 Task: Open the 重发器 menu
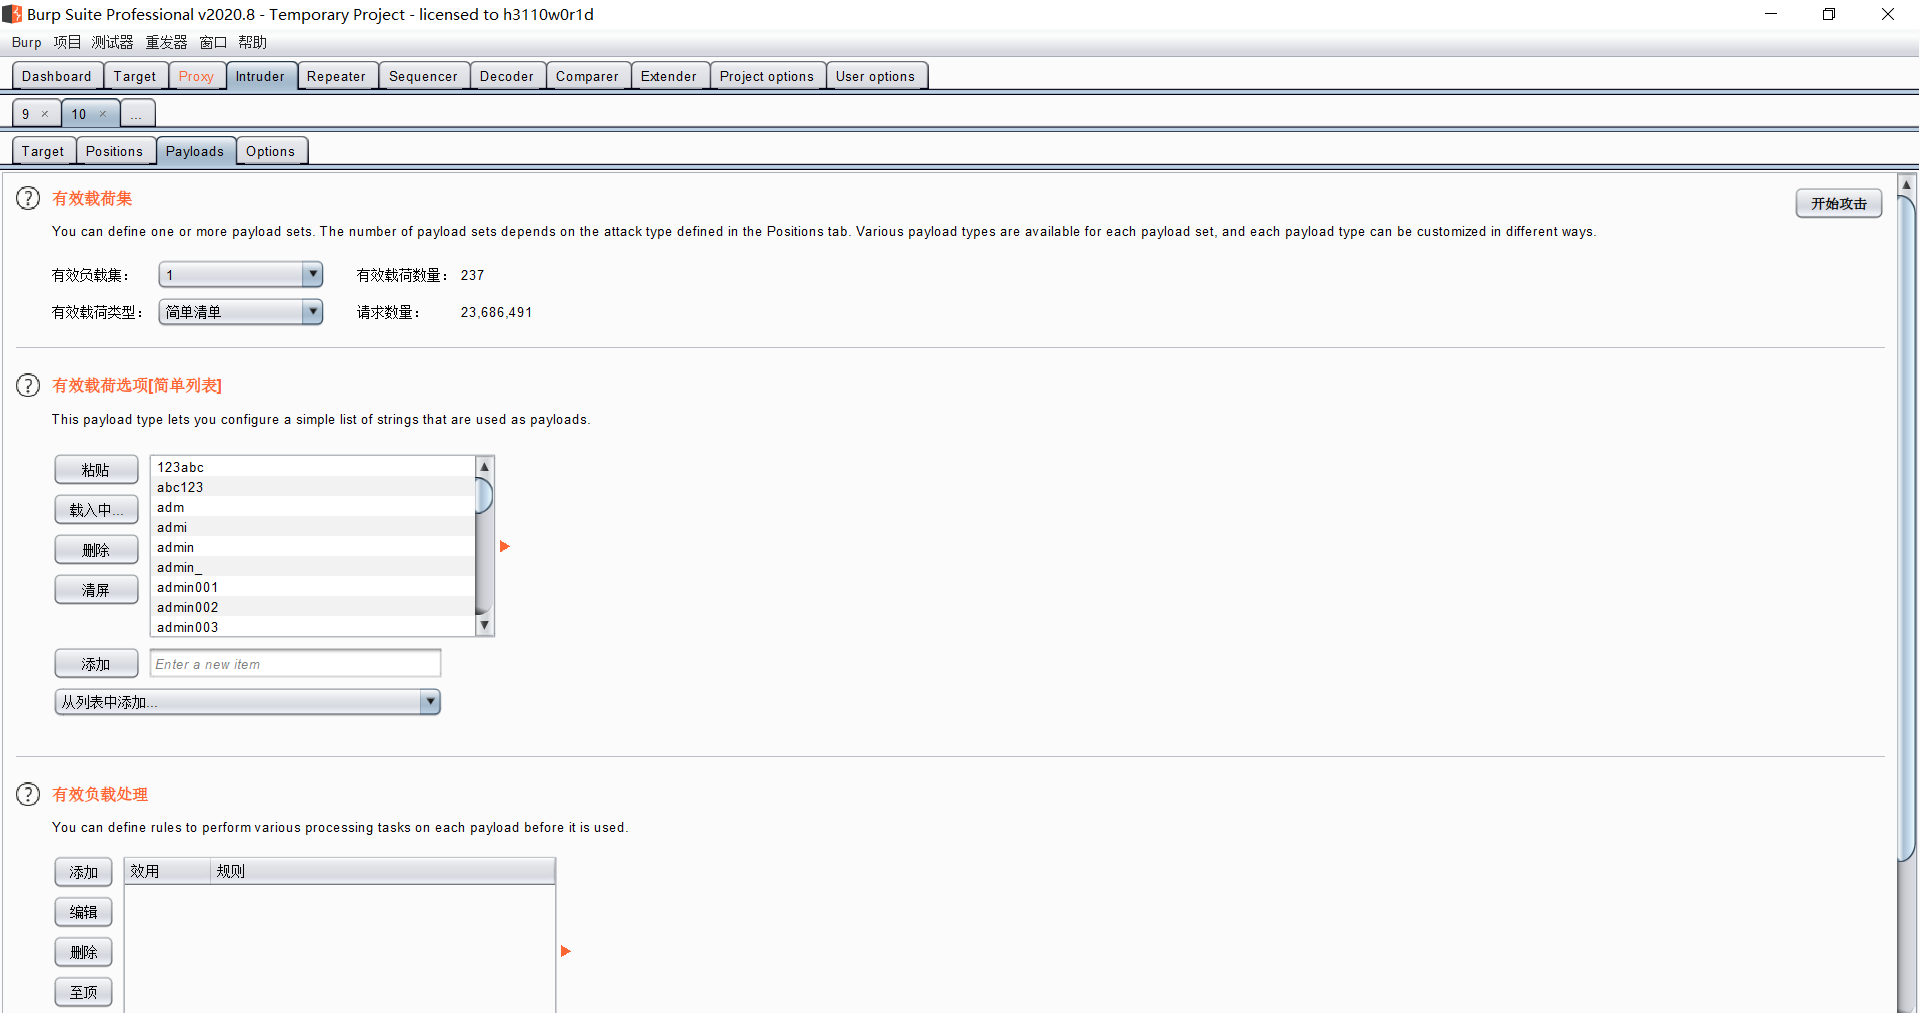[x=166, y=42]
